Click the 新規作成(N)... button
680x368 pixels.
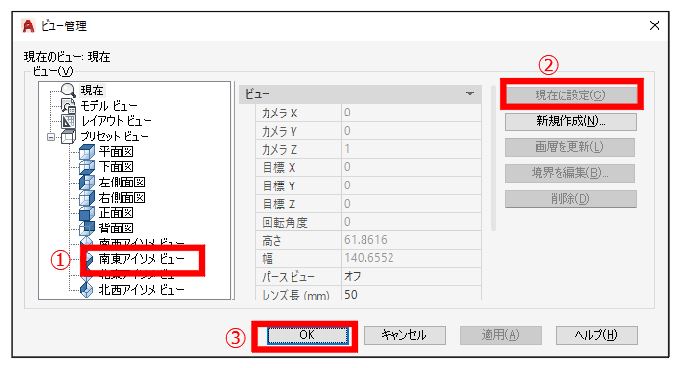[x=571, y=121]
